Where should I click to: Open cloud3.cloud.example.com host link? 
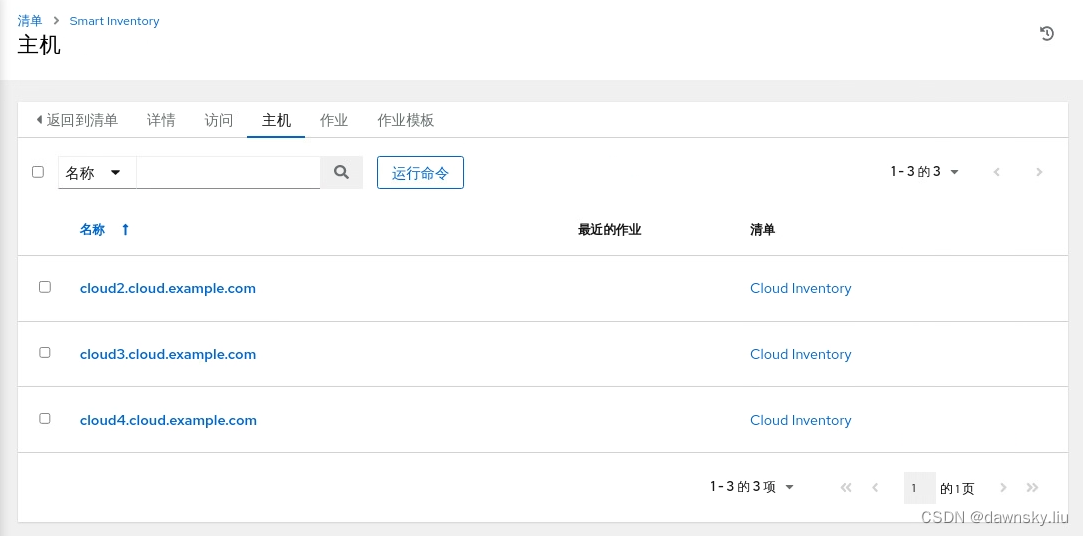[168, 354]
